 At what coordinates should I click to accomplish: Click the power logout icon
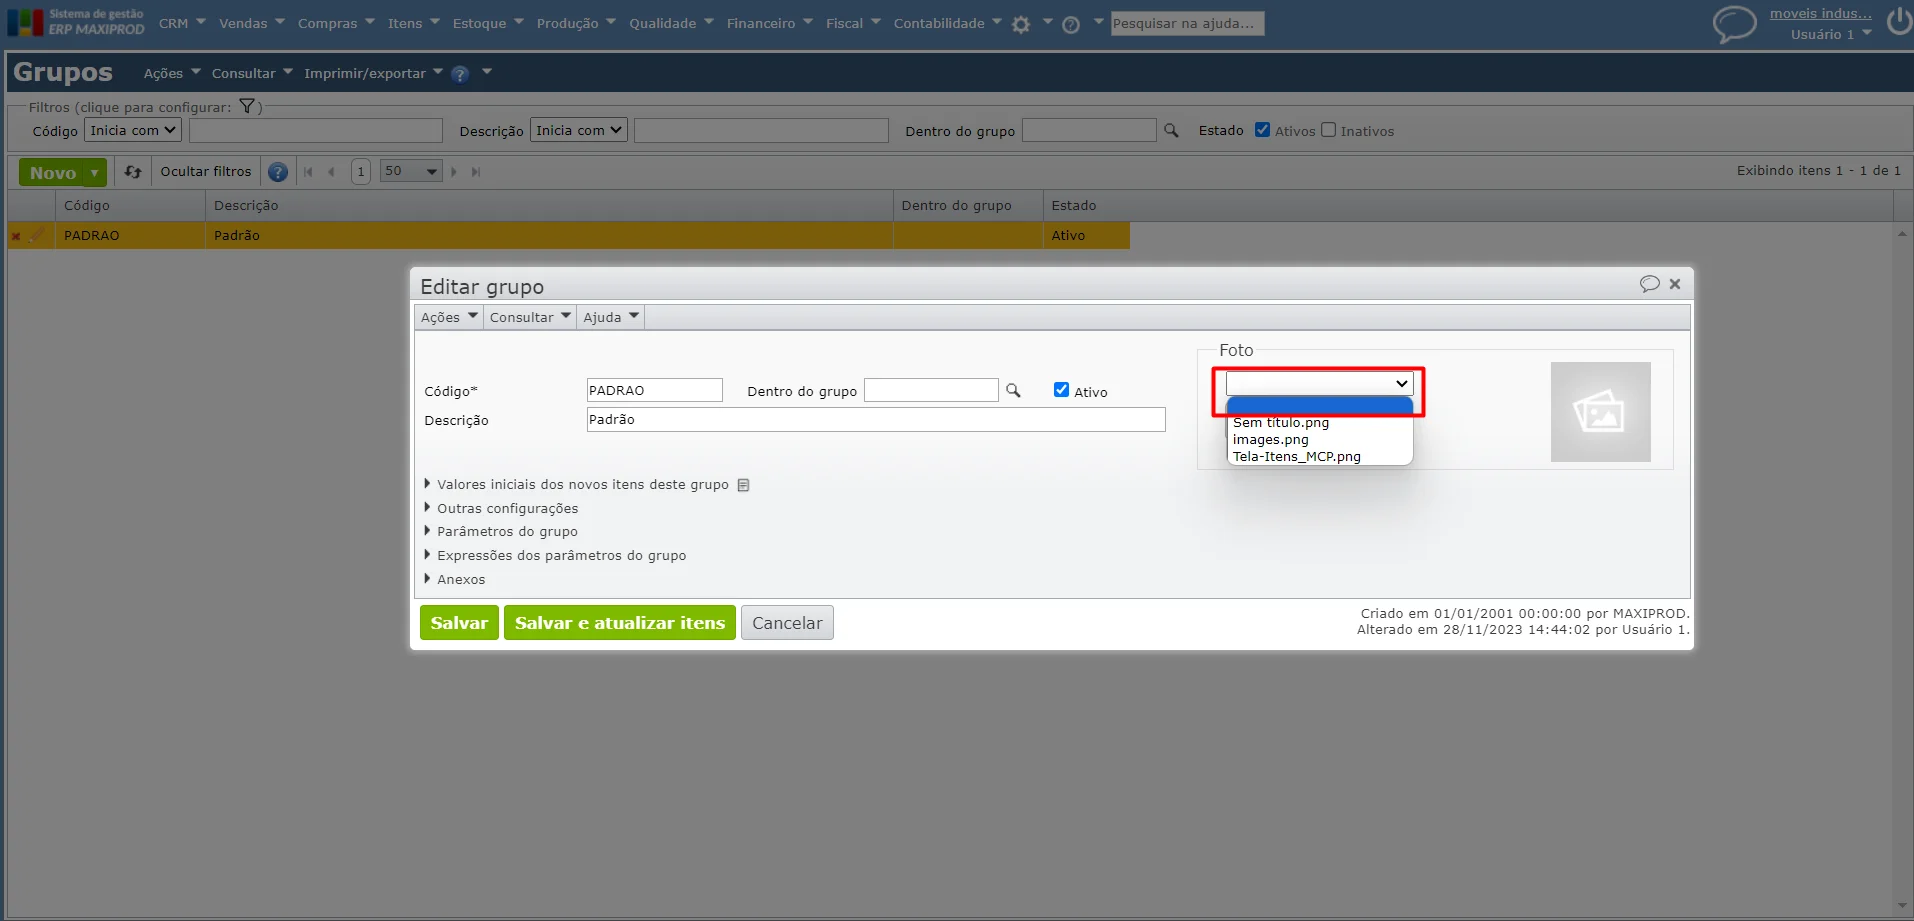(1899, 22)
